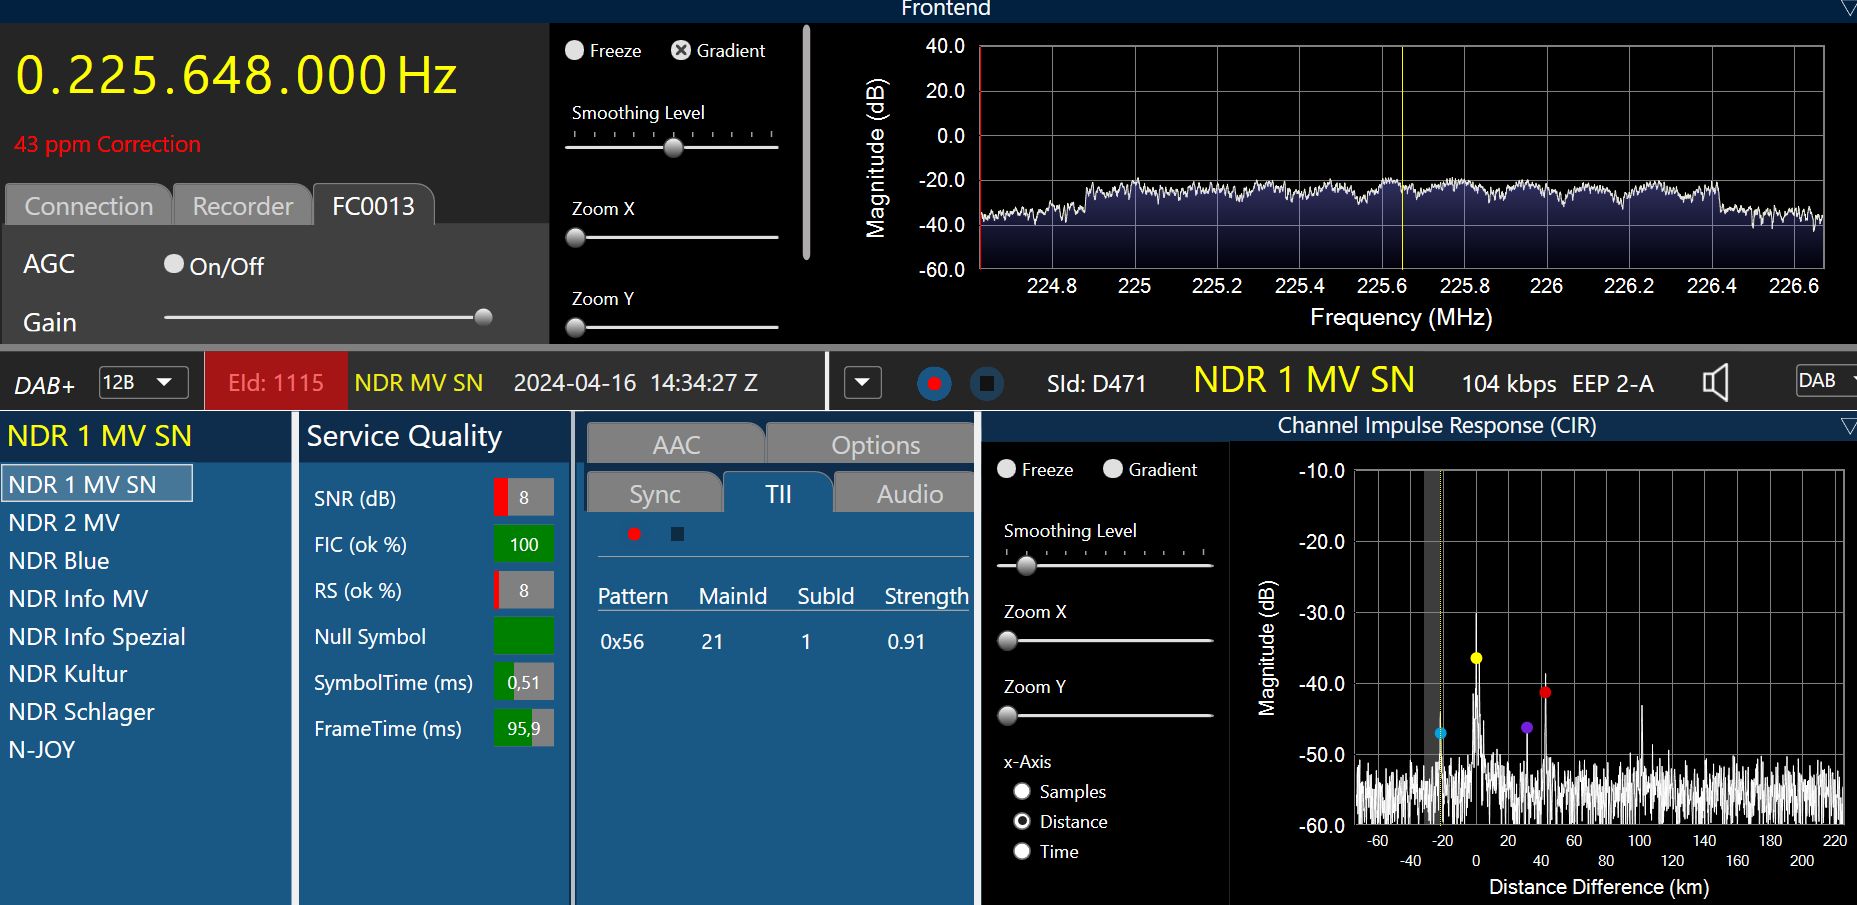Switch to the Recorder tab
This screenshot has height=905, width=1857.
[x=242, y=206]
